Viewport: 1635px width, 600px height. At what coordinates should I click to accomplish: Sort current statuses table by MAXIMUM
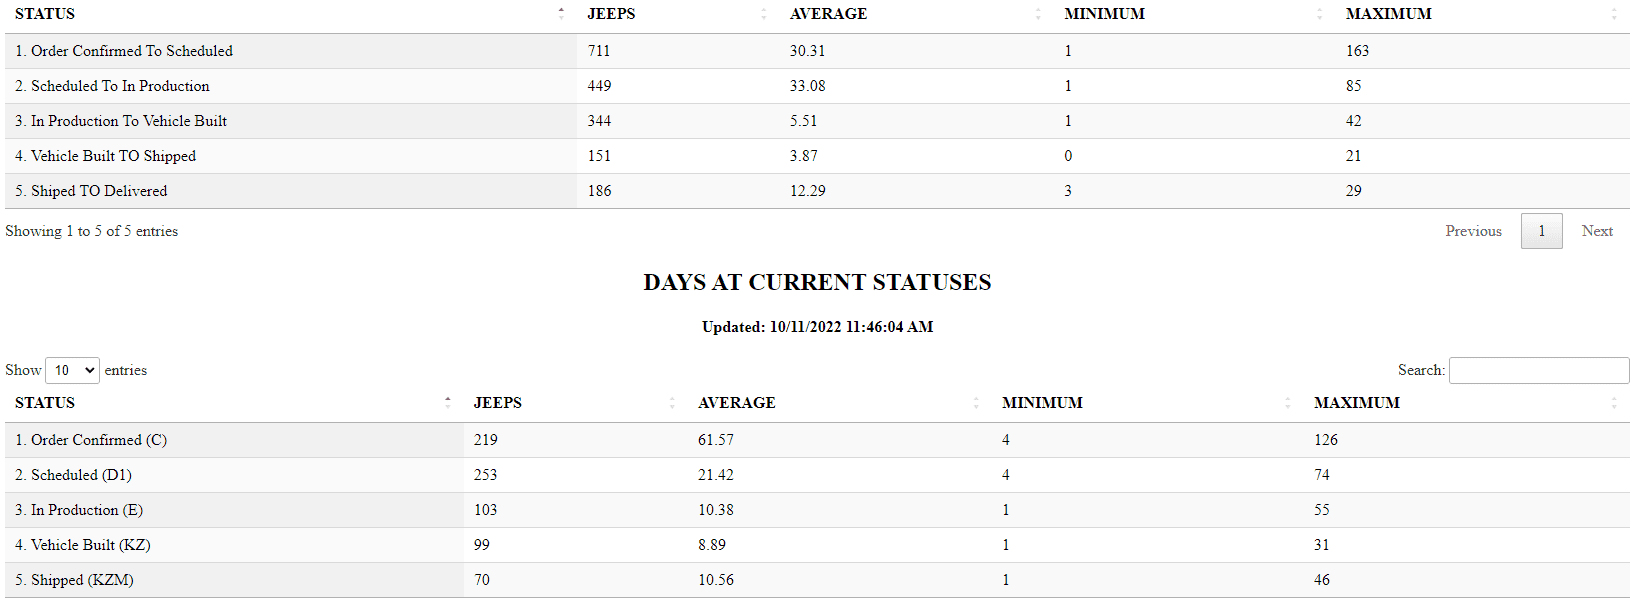click(1466, 403)
